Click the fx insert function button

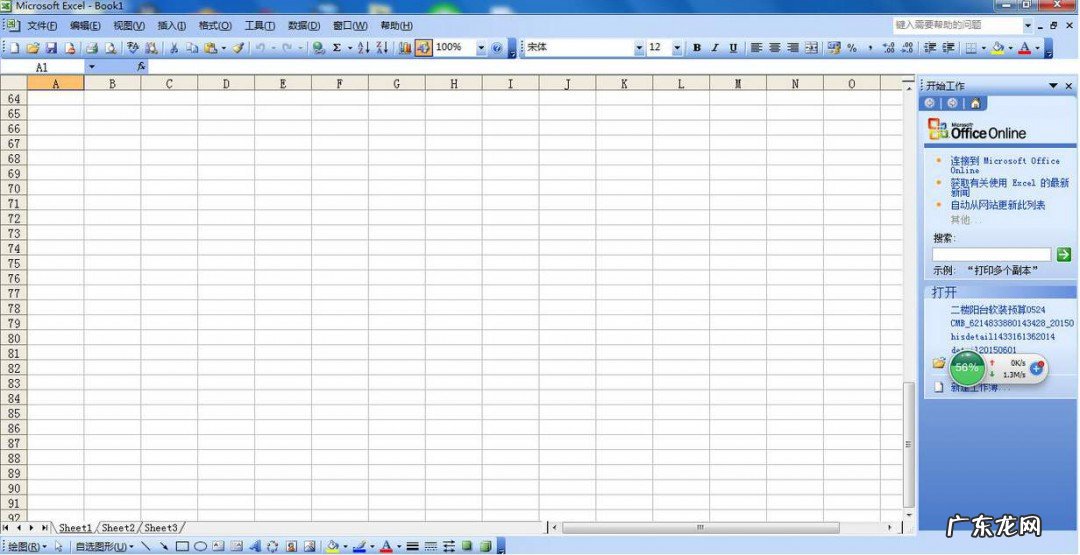(141, 67)
